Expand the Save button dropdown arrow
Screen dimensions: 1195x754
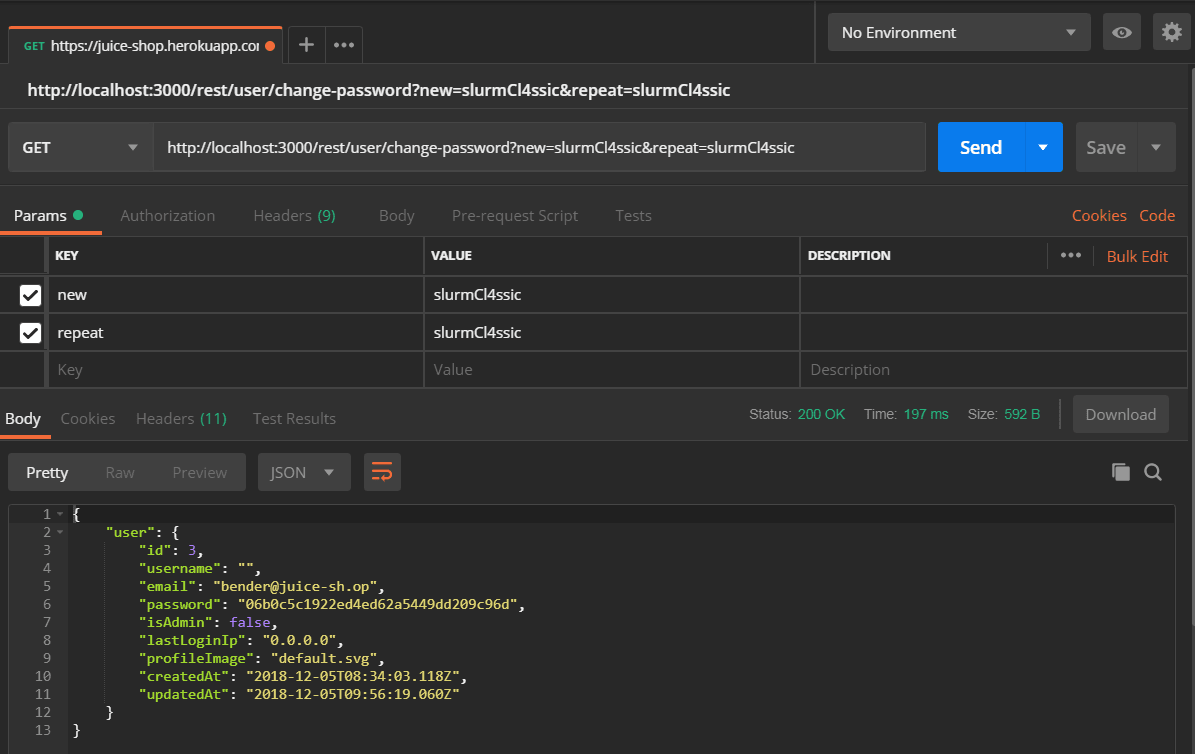pyautogui.click(x=1156, y=147)
